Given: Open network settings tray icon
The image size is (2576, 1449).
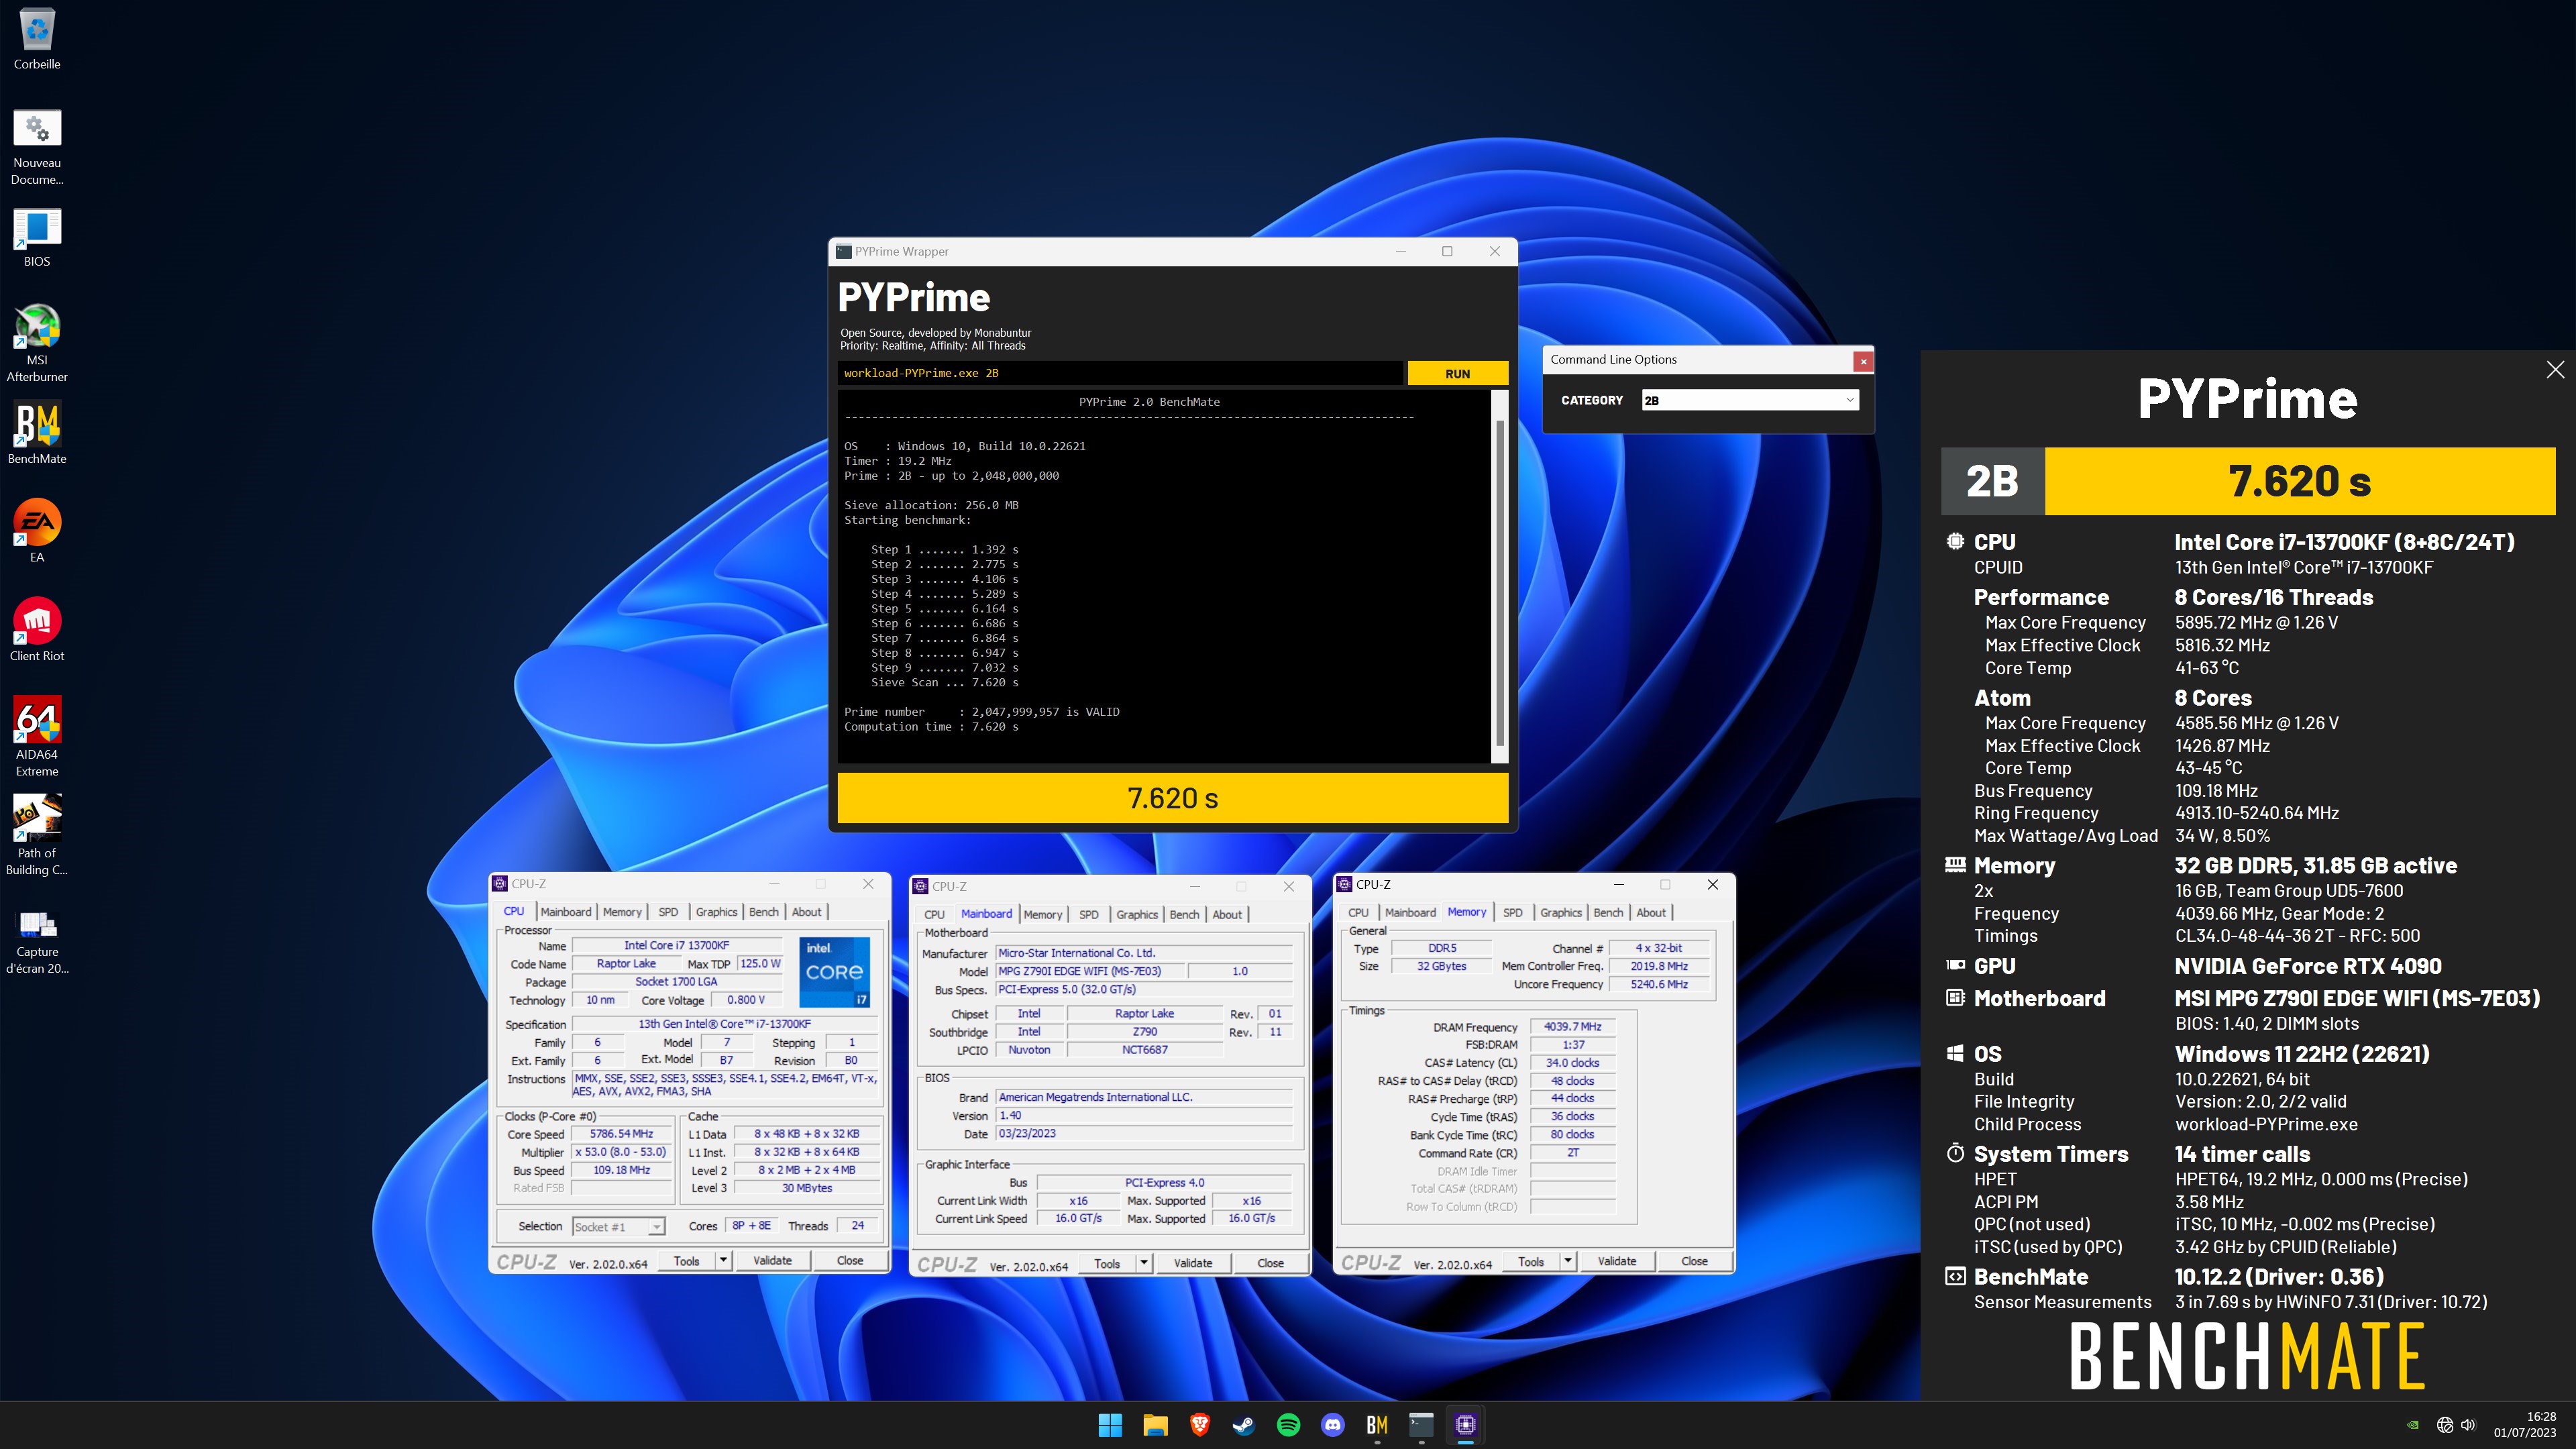Looking at the screenshot, I should pos(2445,1425).
